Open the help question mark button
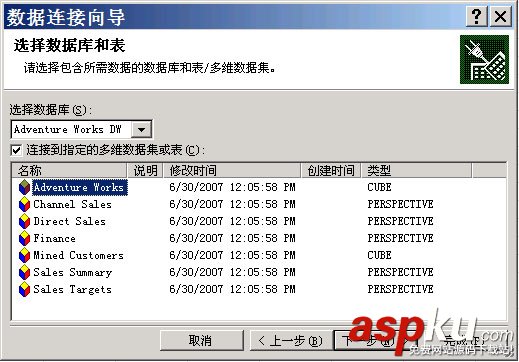The image size is (519, 362). pos(476,16)
